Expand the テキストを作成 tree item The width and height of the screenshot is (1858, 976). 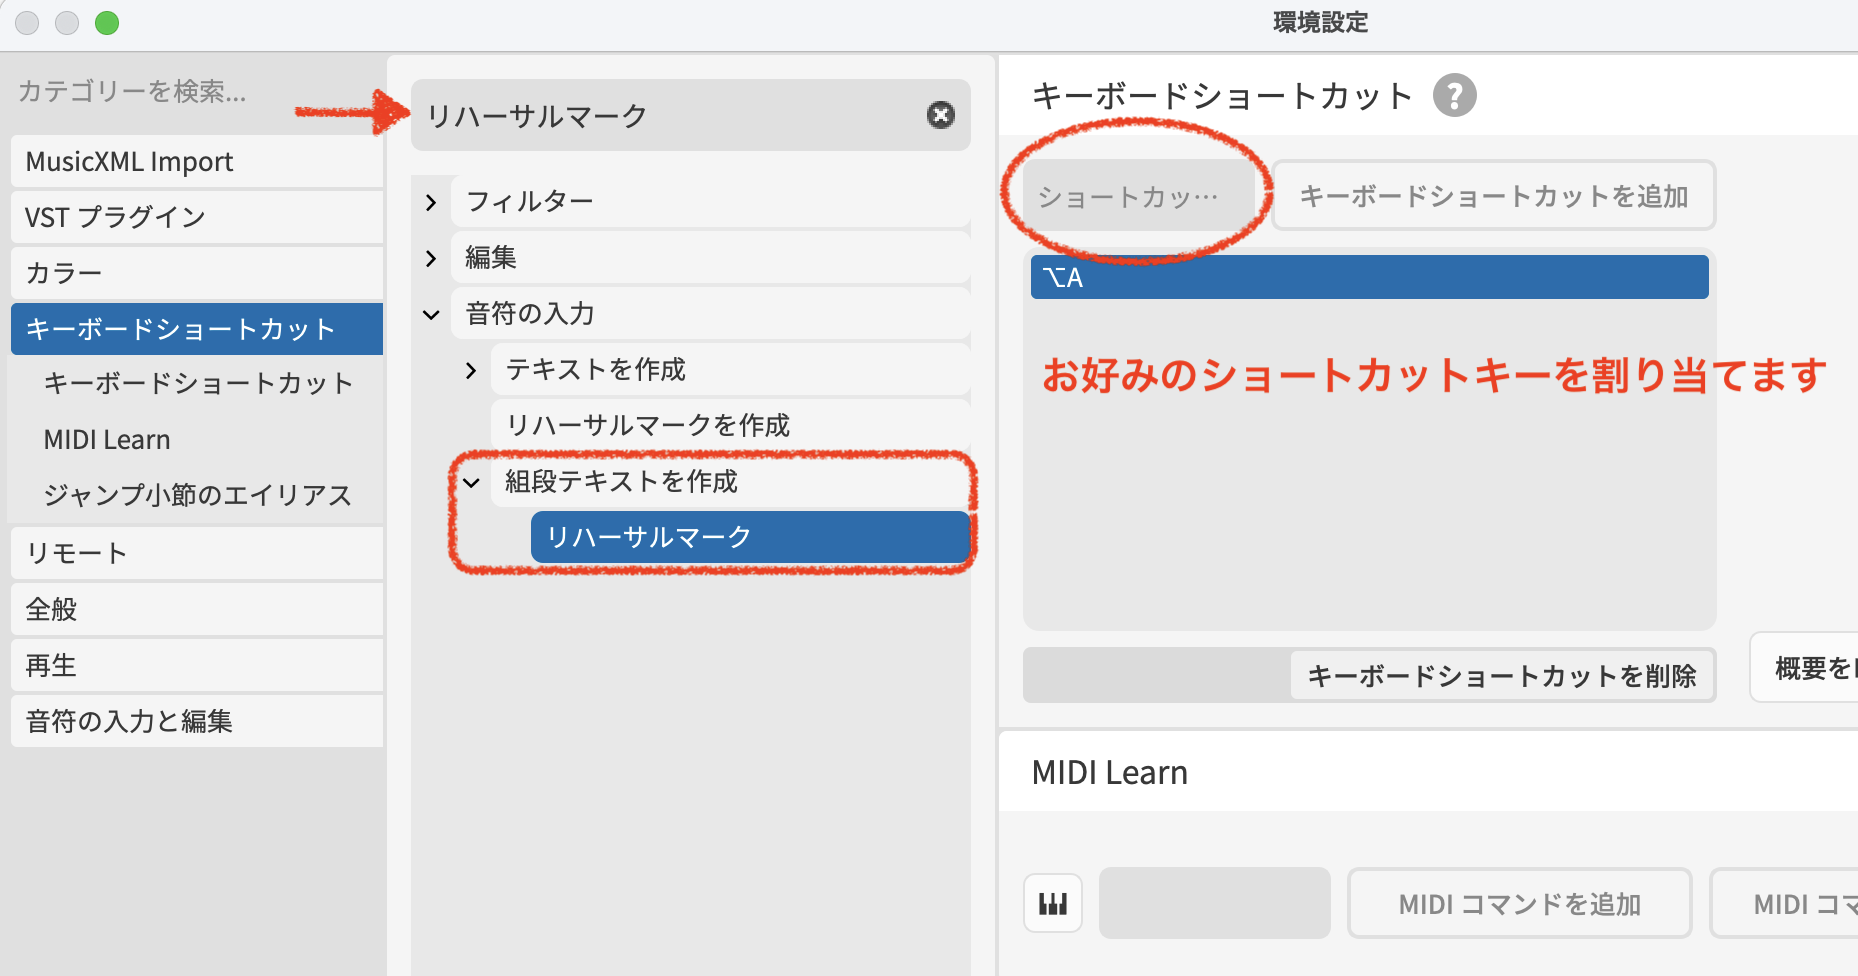(471, 371)
